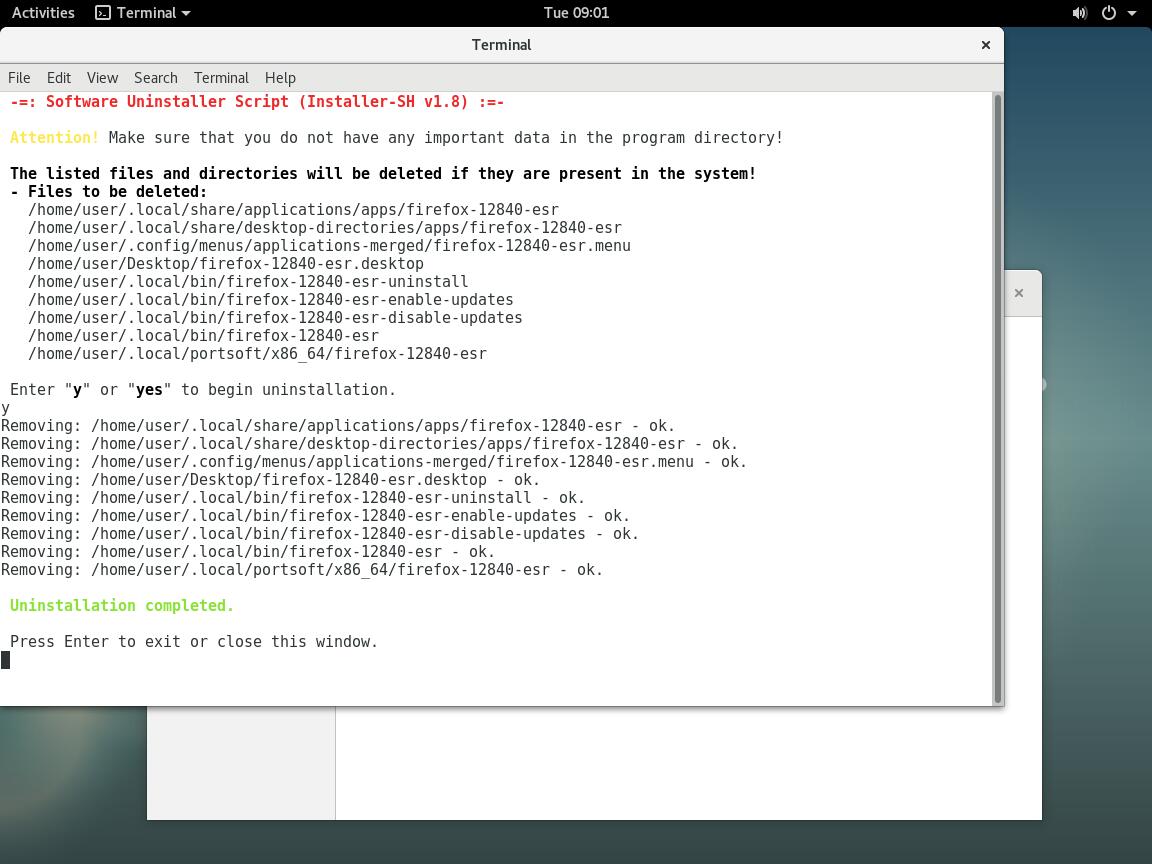Open the clock showing Tue 09:01
The width and height of the screenshot is (1152, 864).
(x=576, y=12)
